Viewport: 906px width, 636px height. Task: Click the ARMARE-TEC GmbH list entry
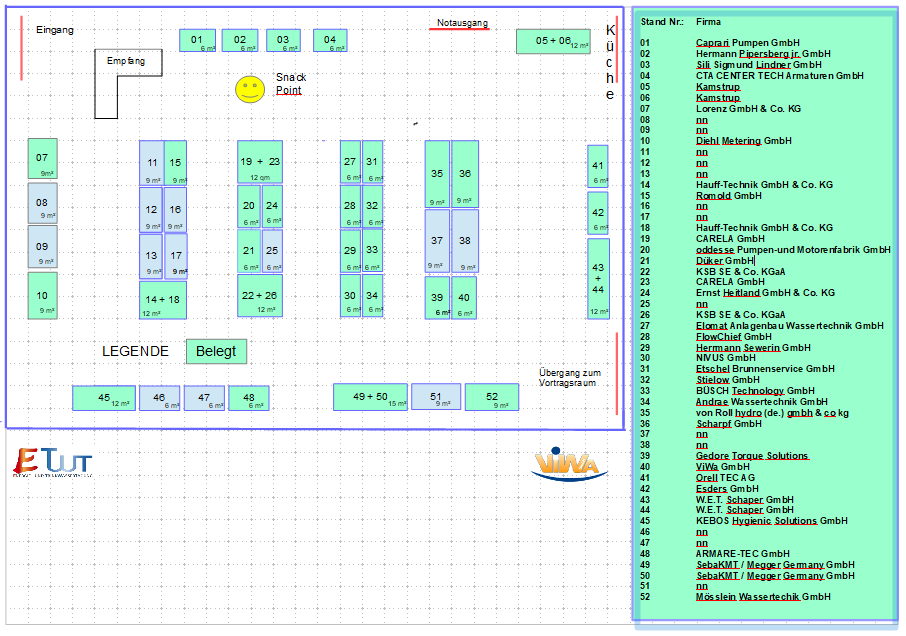click(742, 554)
